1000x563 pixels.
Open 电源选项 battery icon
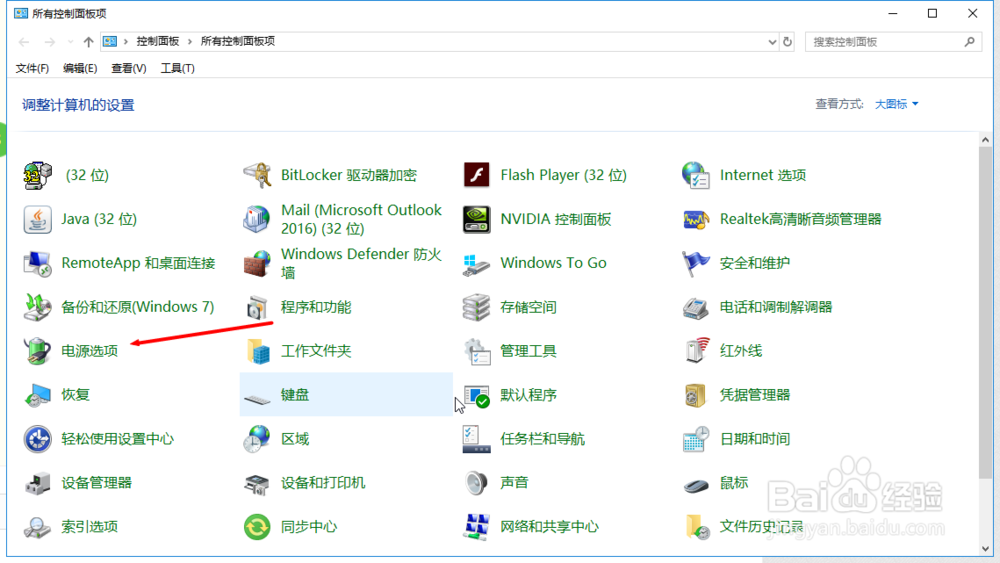click(37, 351)
